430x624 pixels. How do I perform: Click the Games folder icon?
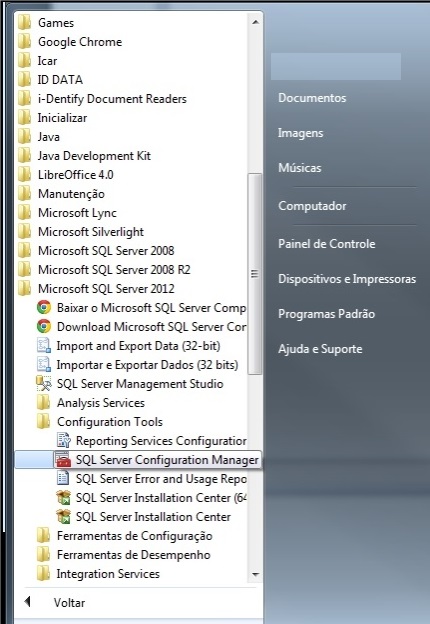tap(24, 23)
